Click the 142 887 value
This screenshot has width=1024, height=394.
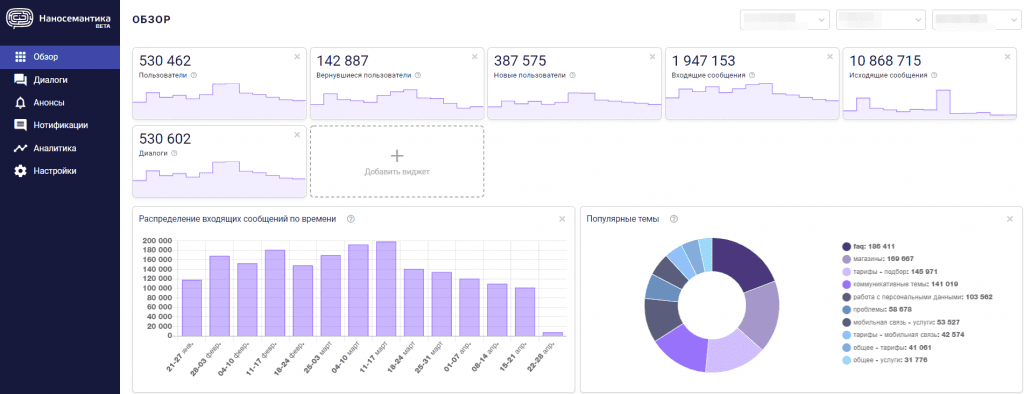[x=343, y=61]
